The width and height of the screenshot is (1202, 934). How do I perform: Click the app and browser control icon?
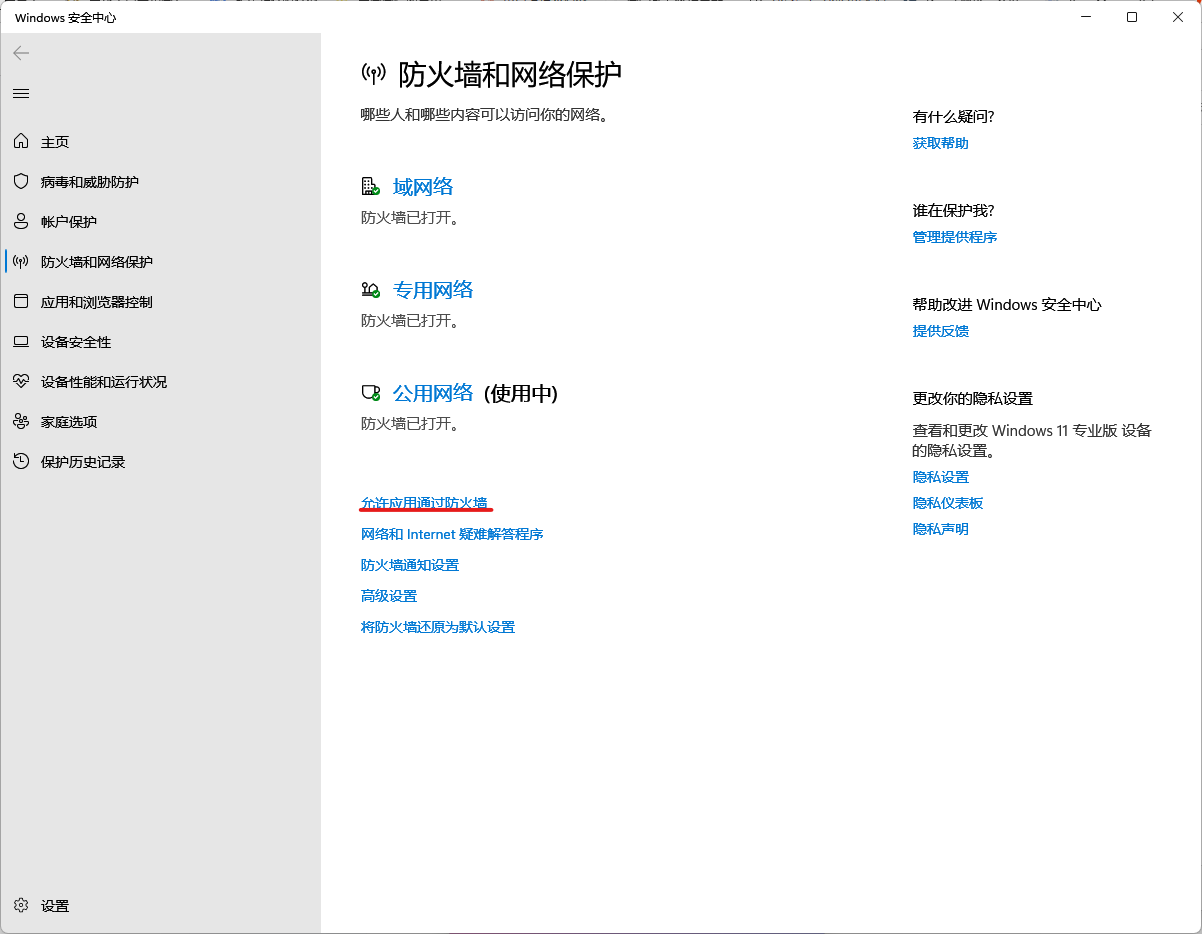point(21,302)
